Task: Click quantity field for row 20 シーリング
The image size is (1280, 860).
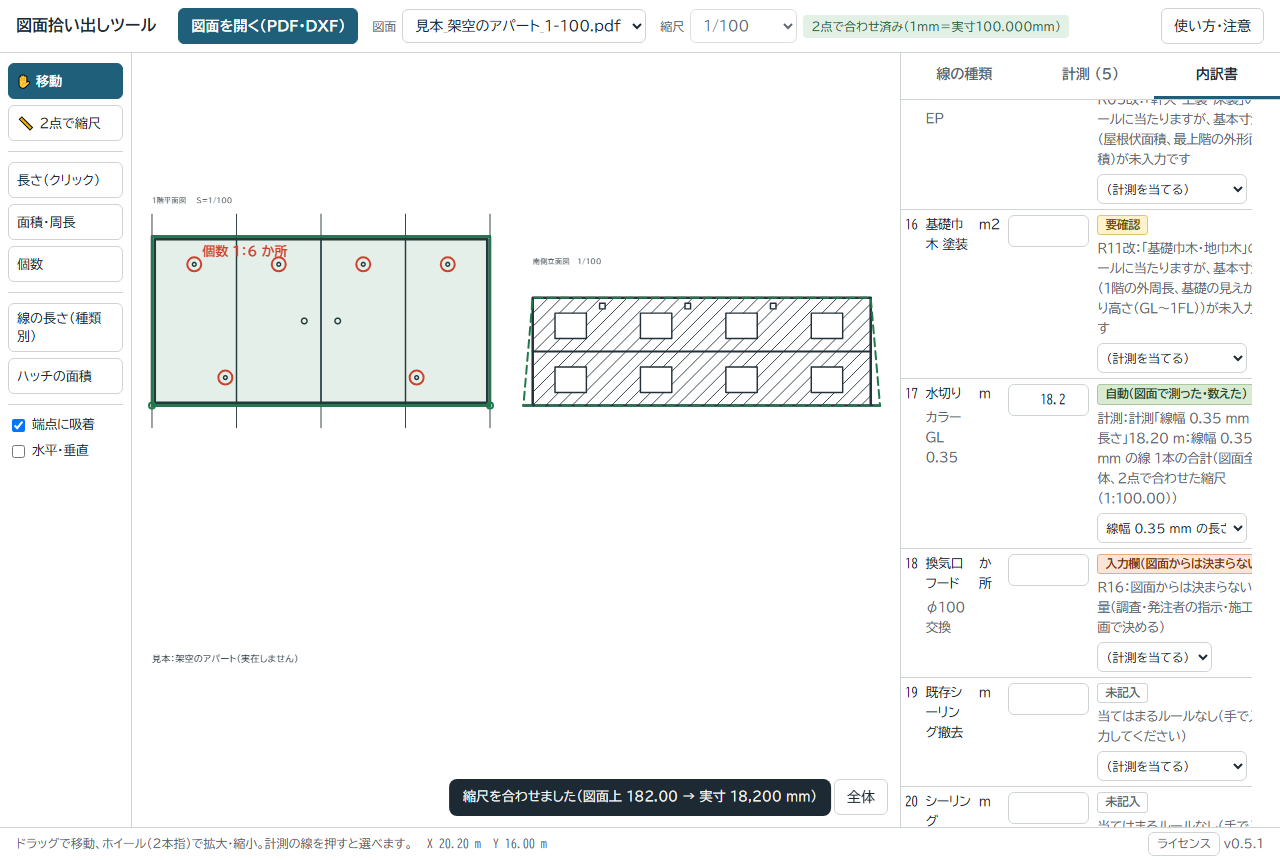Action: click(1048, 808)
